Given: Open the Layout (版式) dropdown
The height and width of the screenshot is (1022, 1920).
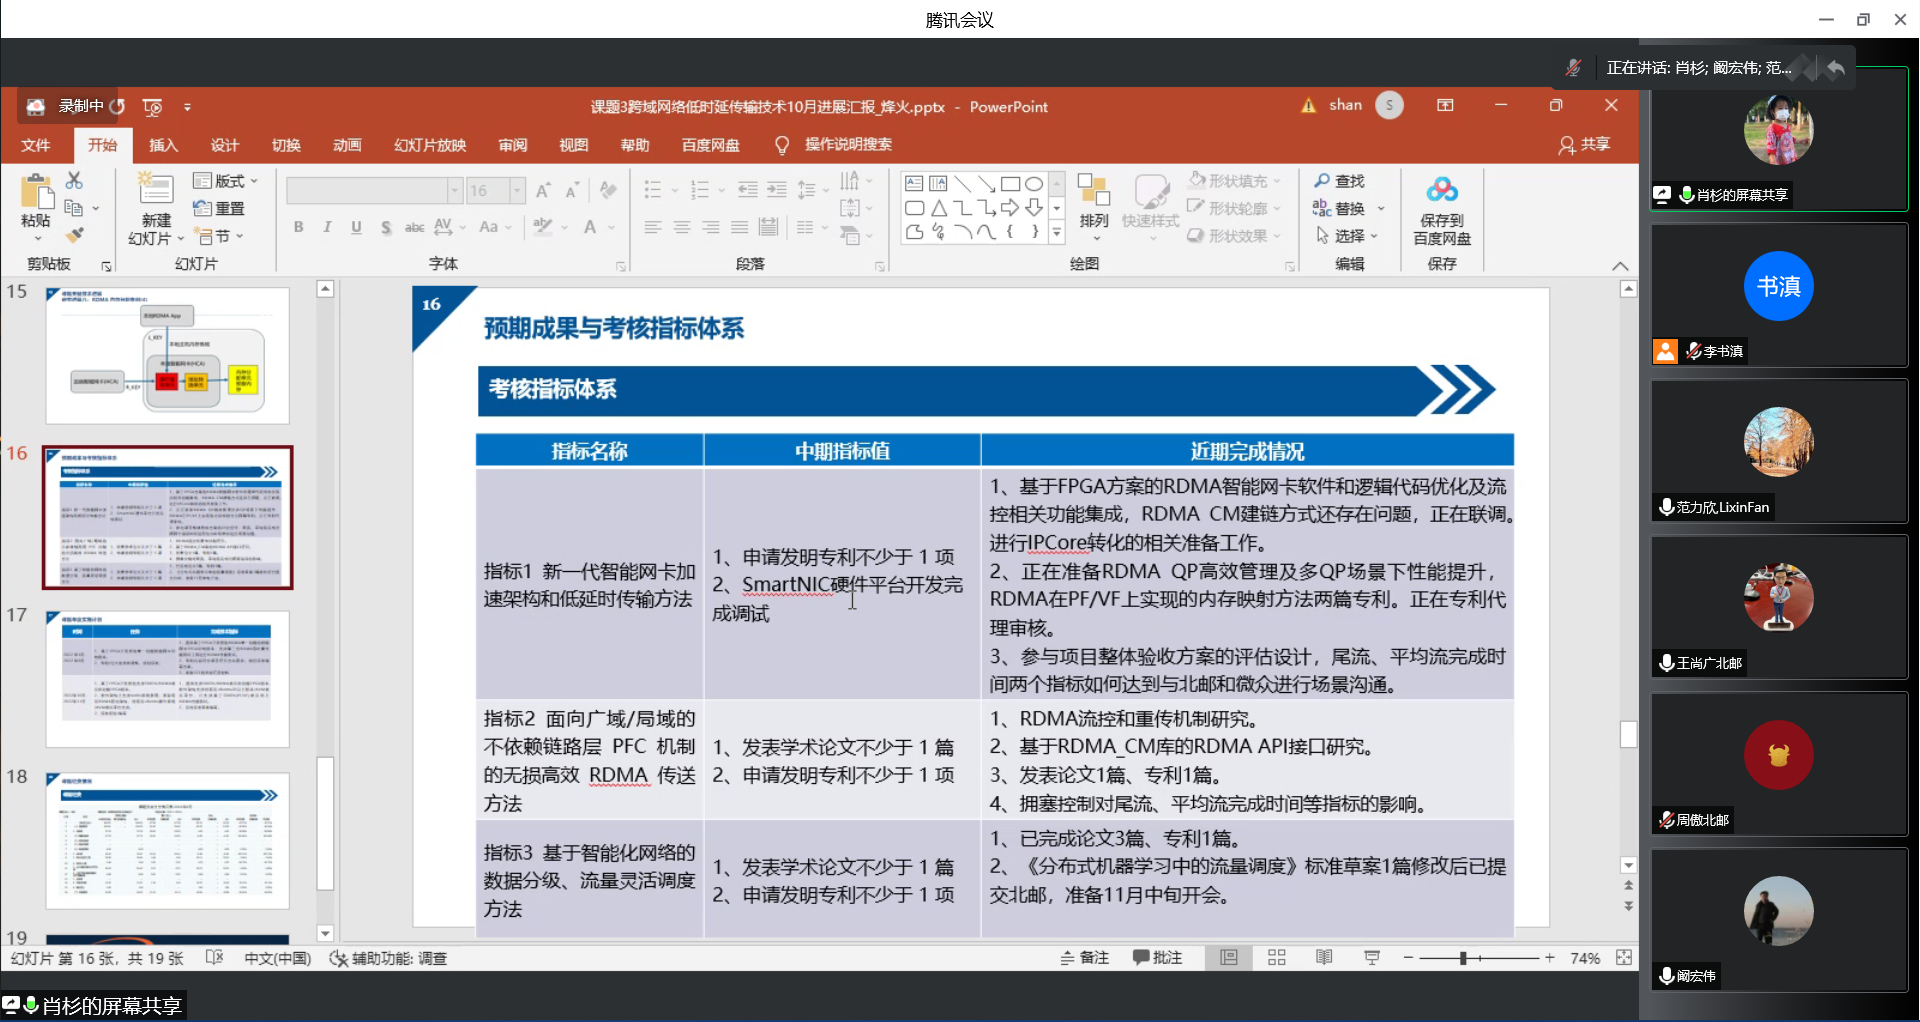Looking at the screenshot, I should coord(225,181).
